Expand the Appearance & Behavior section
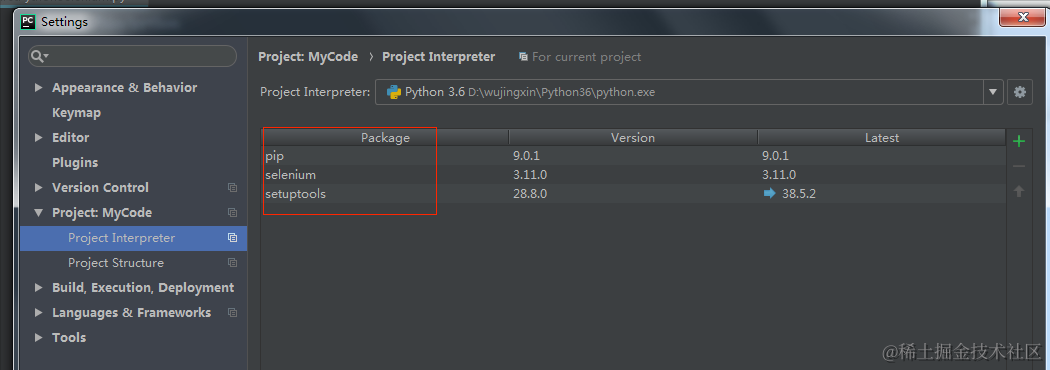The image size is (1050, 370). [38, 88]
